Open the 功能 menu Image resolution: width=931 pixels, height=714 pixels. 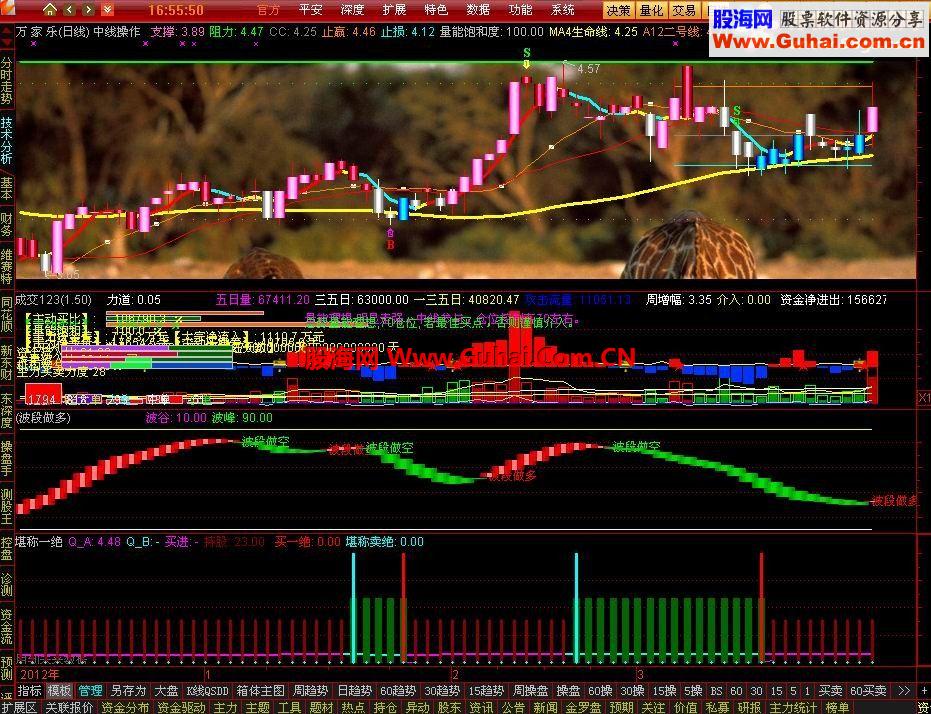[521, 10]
